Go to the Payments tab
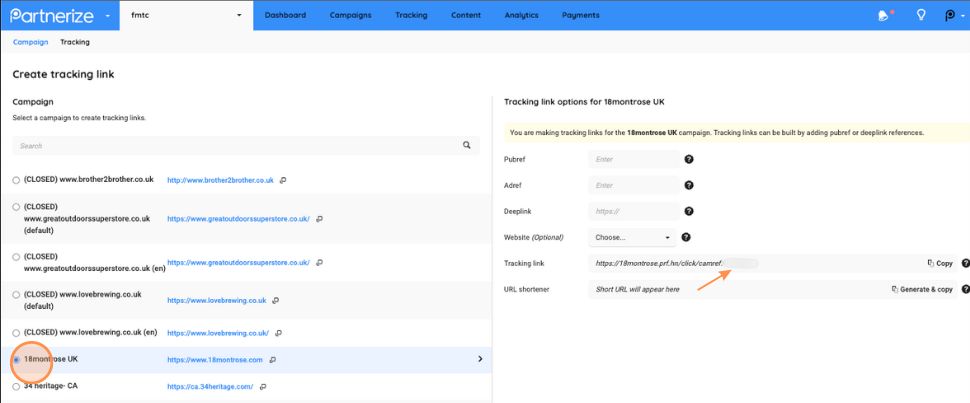Viewport: 970px width, 403px height. [580, 15]
